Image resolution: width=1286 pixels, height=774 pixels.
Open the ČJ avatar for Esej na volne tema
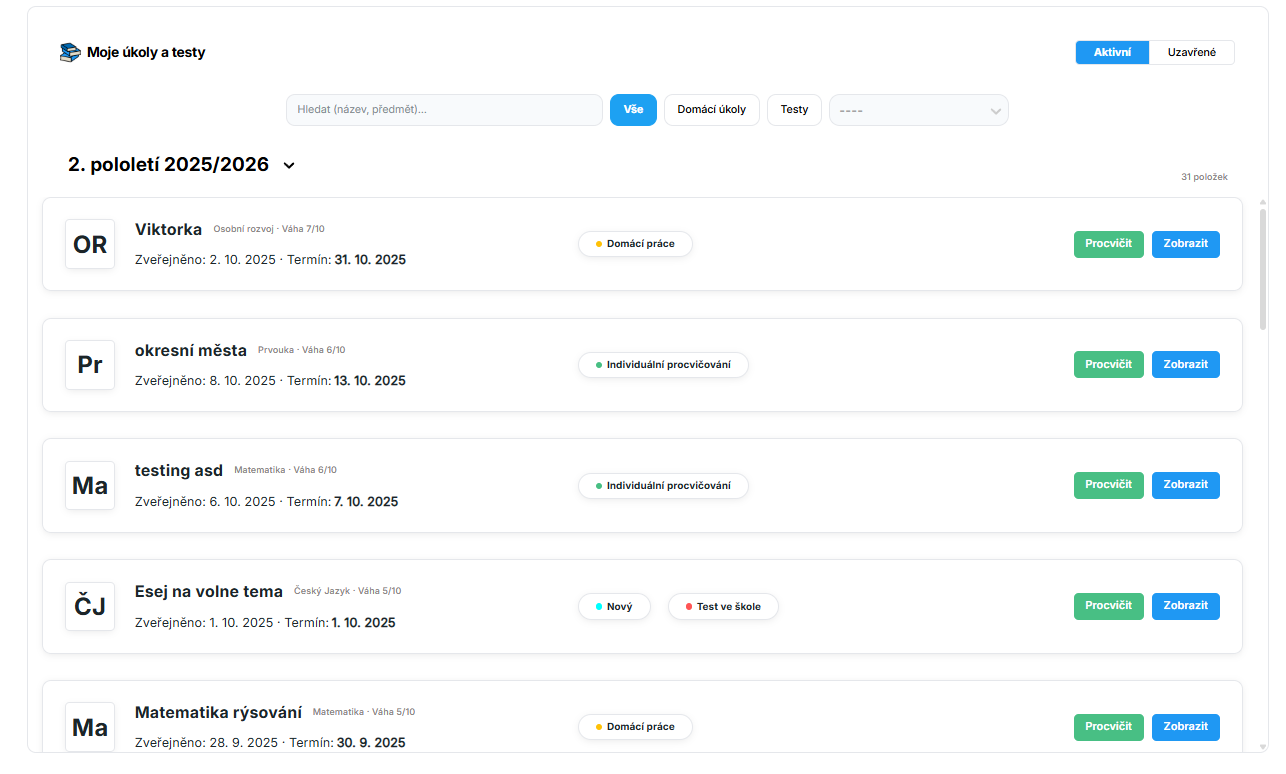click(90, 606)
